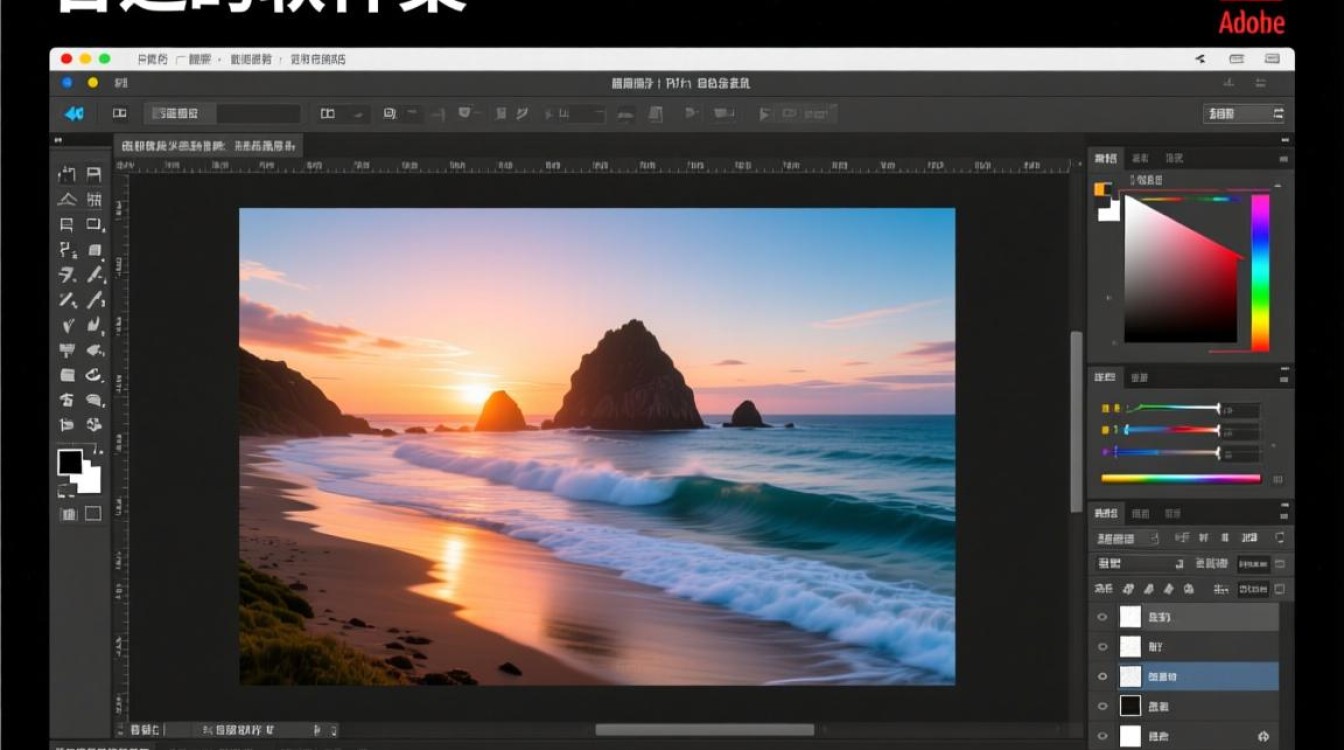Click the white background color swatch in the toolbox

tap(90, 480)
